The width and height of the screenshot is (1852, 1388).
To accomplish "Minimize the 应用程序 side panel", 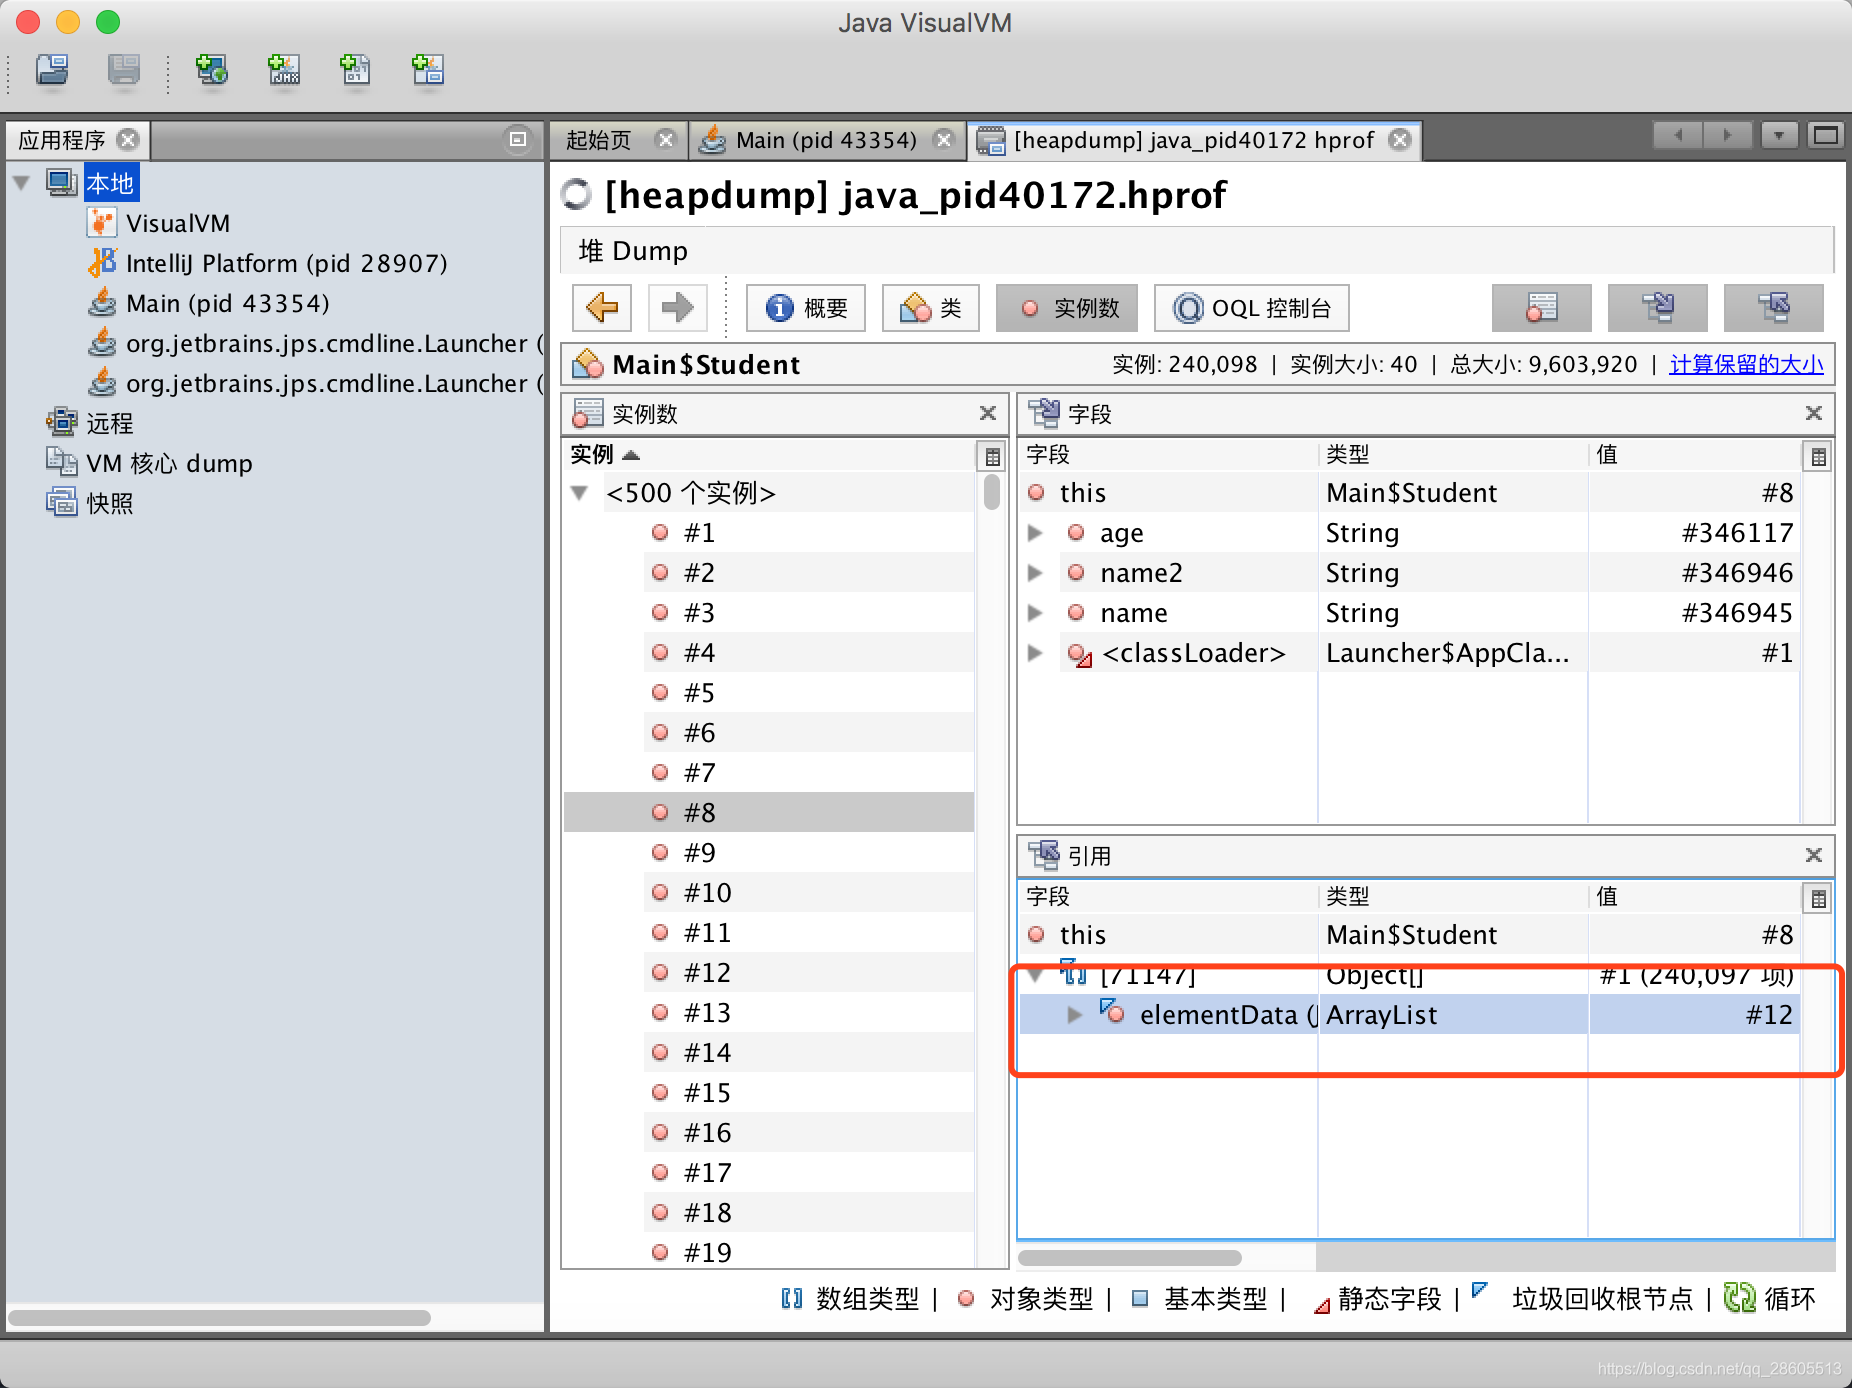I will 518,140.
